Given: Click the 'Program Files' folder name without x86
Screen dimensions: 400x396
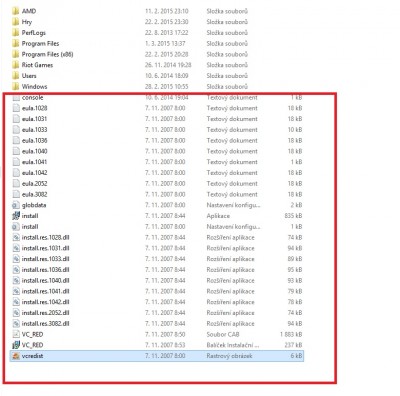Looking at the screenshot, I should point(40,43).
